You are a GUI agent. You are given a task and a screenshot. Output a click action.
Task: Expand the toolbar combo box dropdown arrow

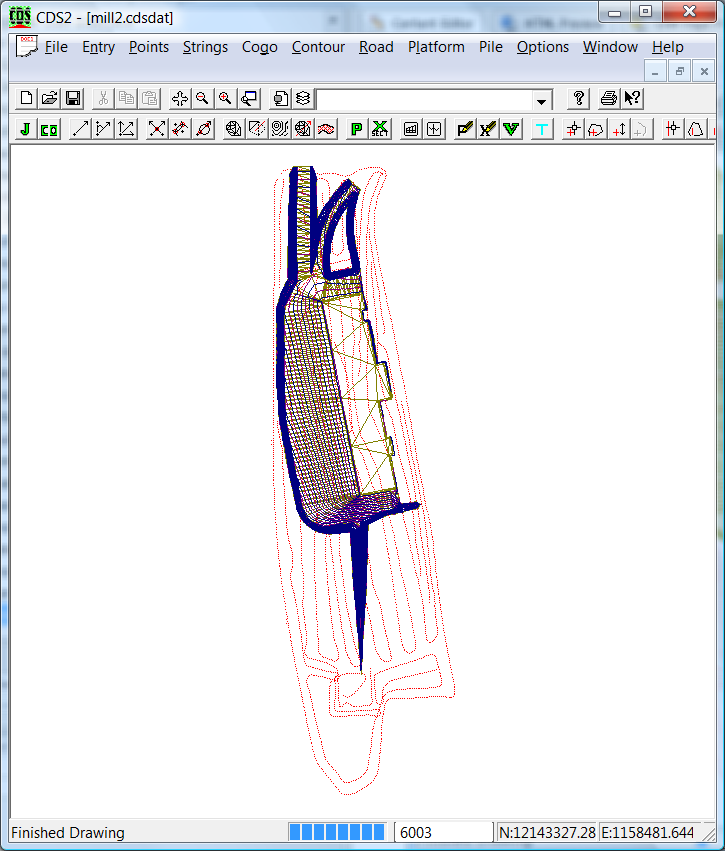tap(542, 100)
